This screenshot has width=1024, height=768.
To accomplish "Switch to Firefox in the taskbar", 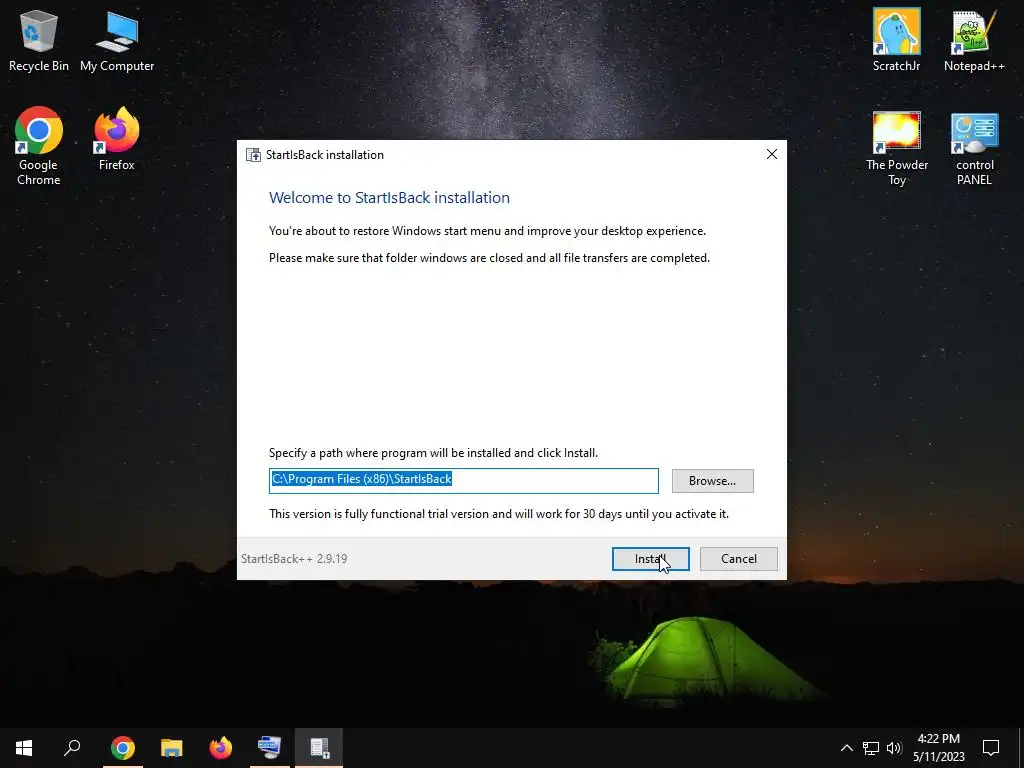I will click(x=221, y=748).
